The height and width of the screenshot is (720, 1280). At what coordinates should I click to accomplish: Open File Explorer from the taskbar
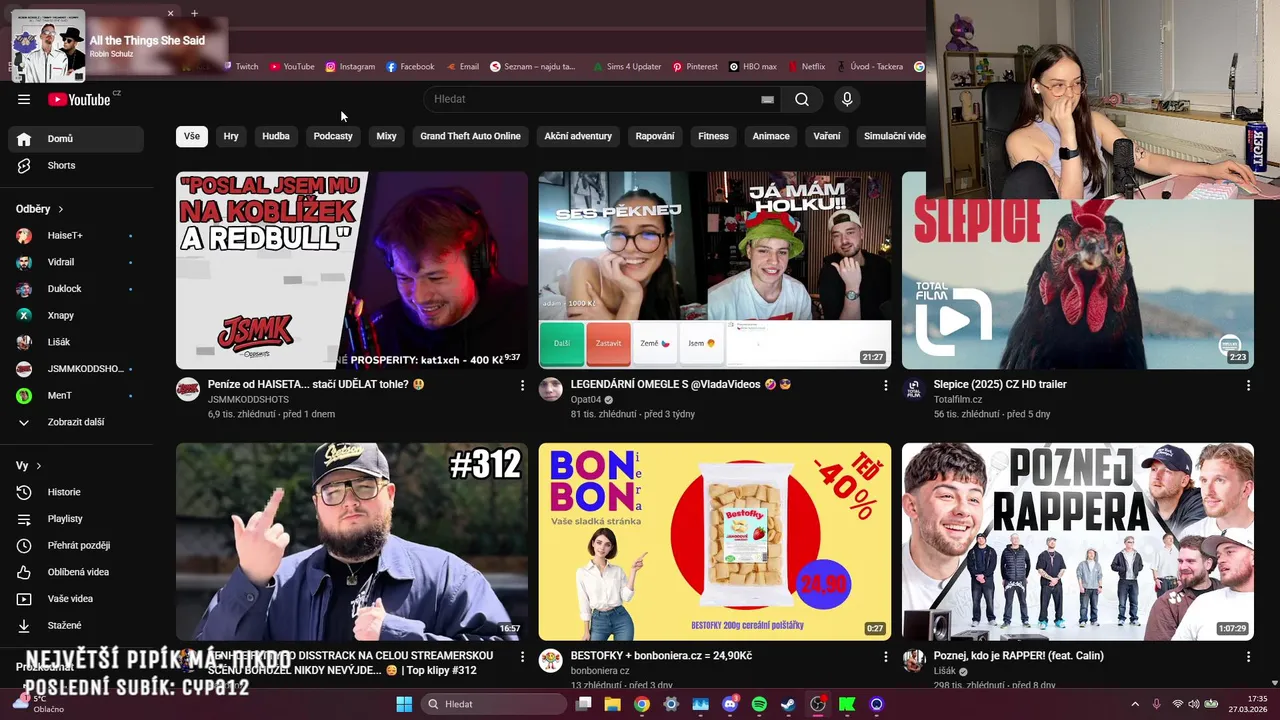coord(613,704)
